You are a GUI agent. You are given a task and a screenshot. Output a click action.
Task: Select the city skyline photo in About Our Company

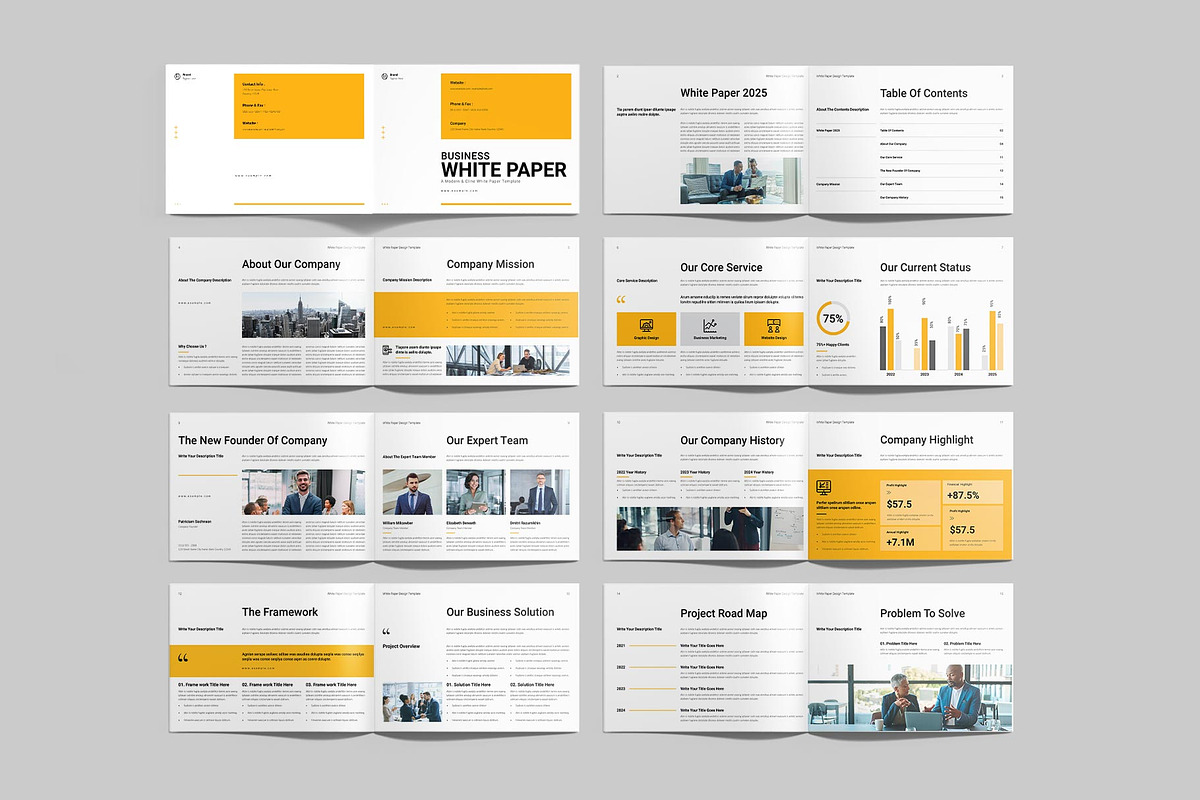[x=304, y=316]
